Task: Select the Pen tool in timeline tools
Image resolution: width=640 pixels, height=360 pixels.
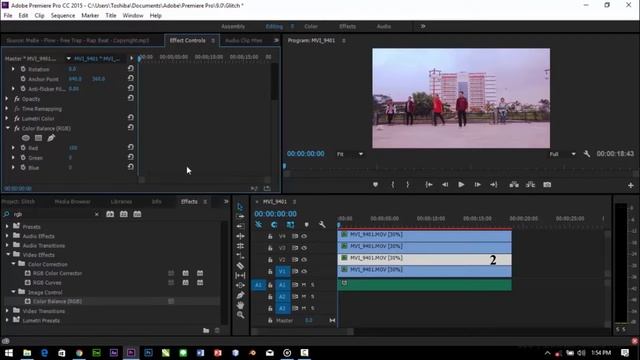Action: 240,295
